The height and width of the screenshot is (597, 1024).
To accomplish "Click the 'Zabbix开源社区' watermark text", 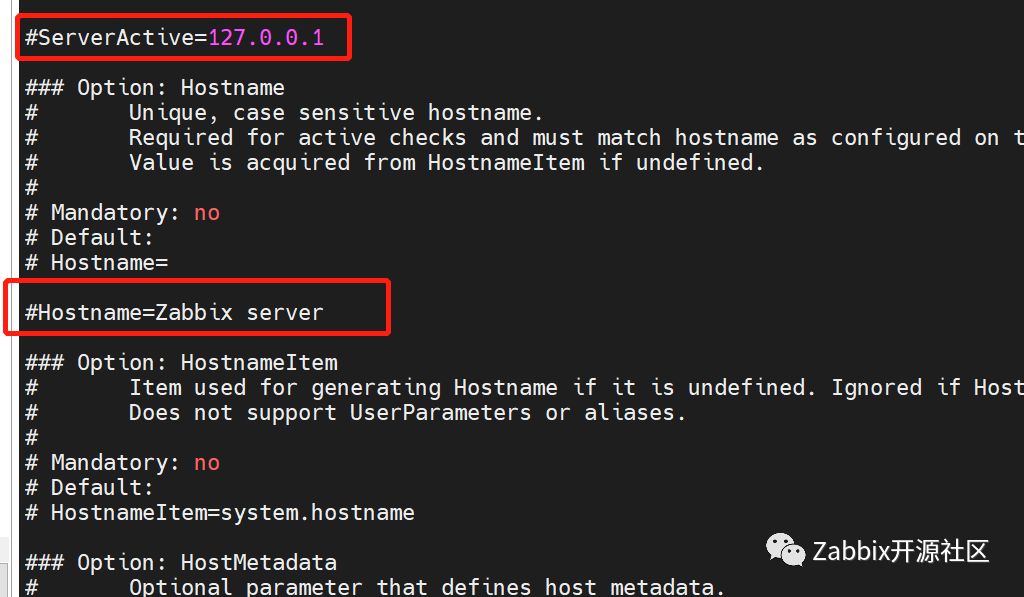I will coord(901,551).
